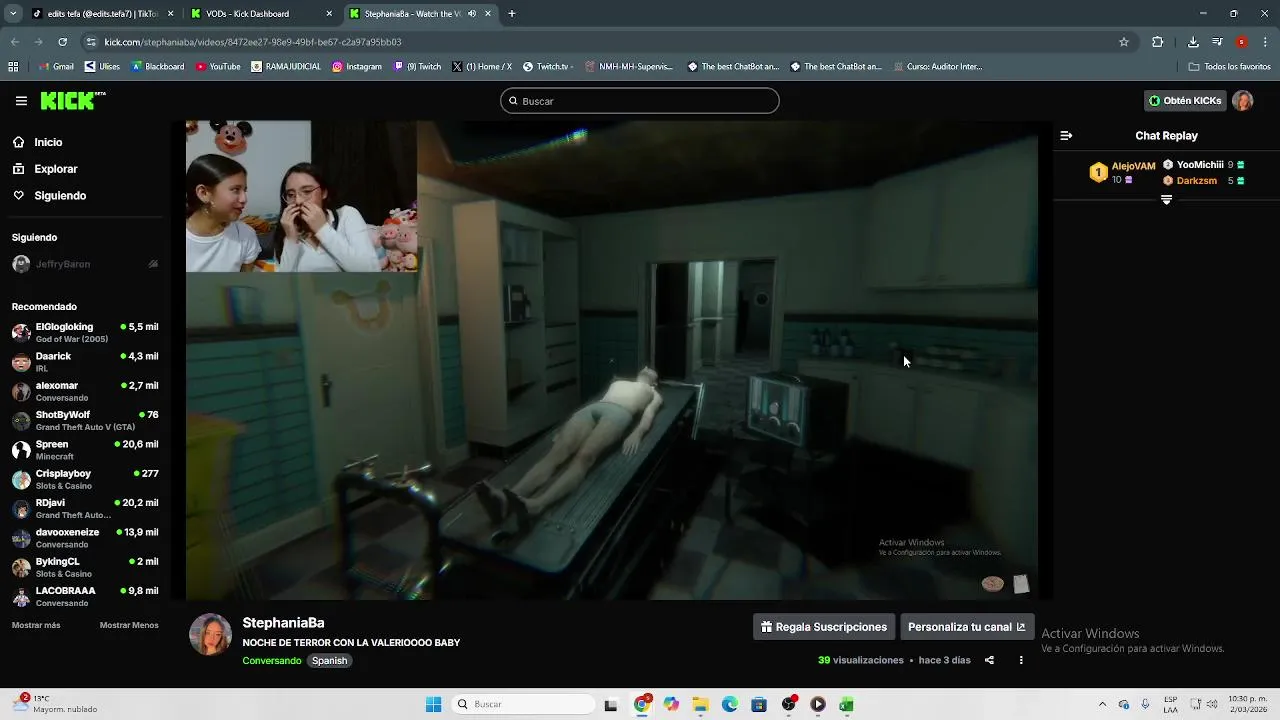Click Personaliza tu canal button

[966, 627]
